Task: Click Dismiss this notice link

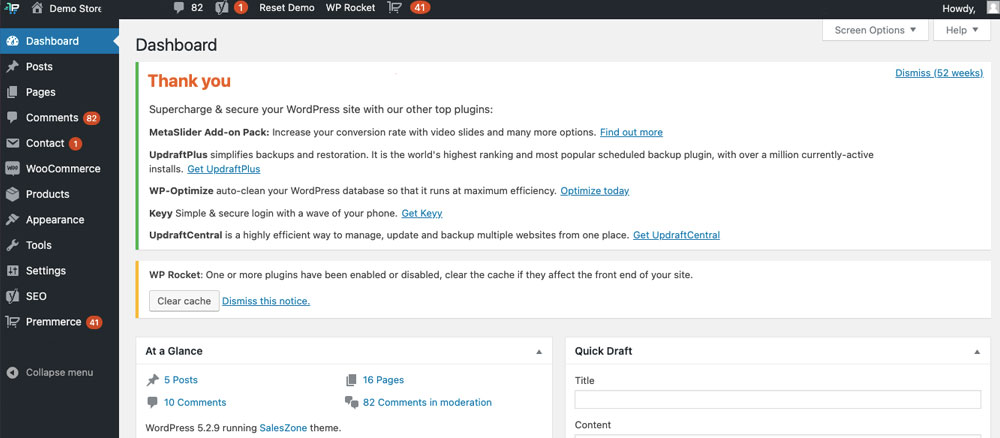Action: pos(266,301)
